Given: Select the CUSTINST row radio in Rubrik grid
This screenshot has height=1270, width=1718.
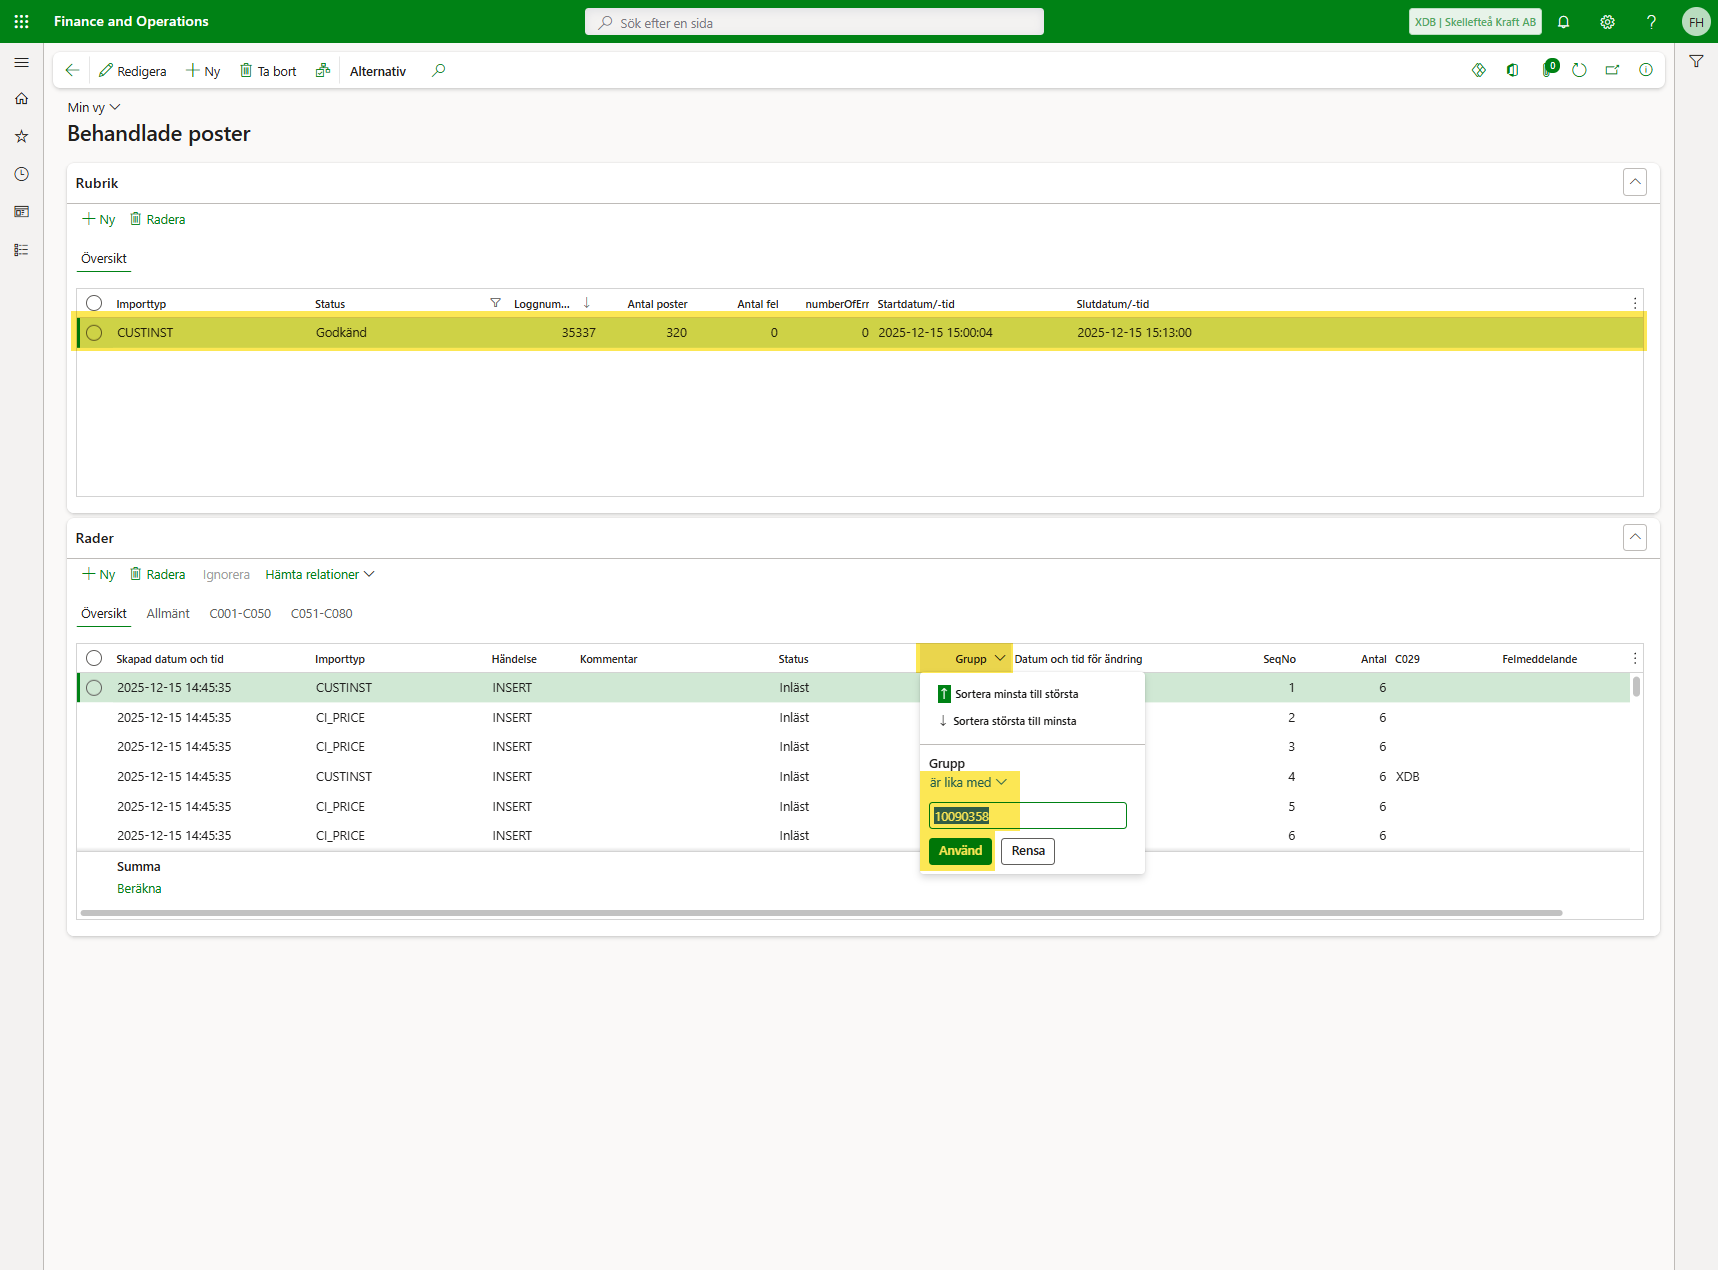Looking at the screenshot, I should click(x=94, y=333).
